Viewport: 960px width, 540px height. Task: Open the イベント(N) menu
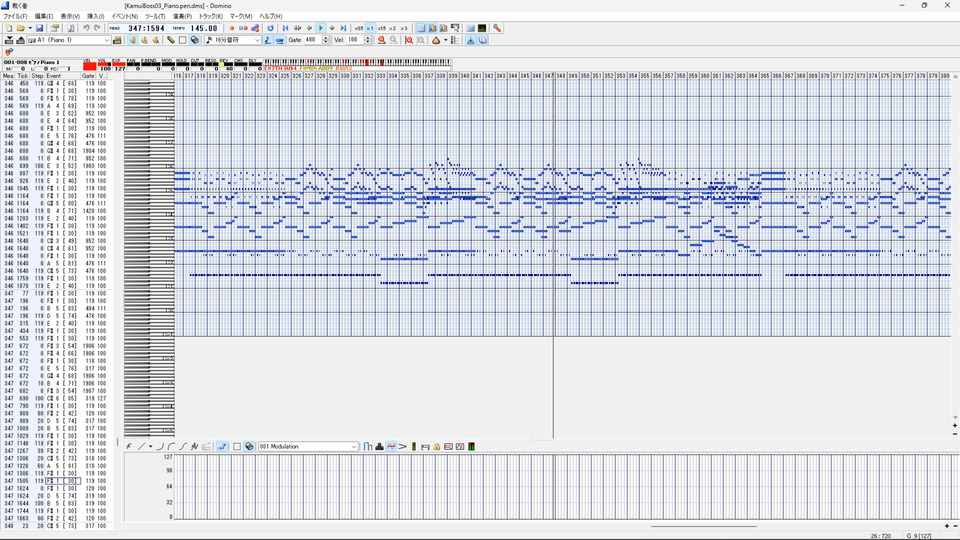pyautogui.click(x=124, y=17)
